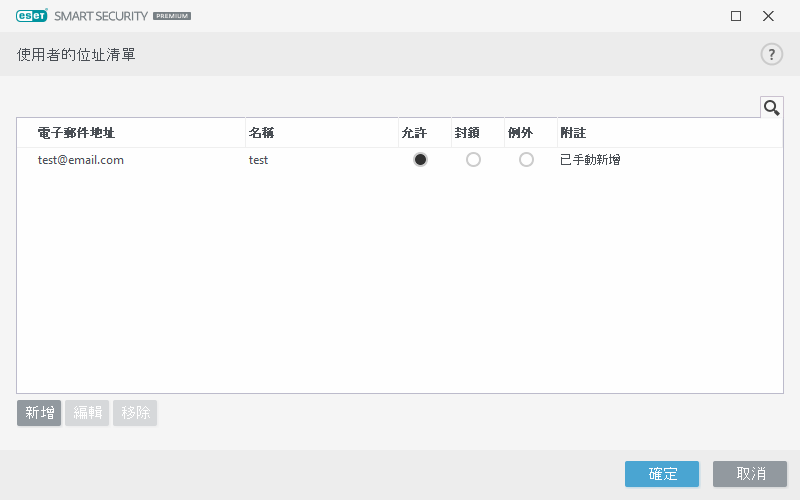The image size is (800, 500).
Task: Click the help question mark icon
Action: pos(771,55)
